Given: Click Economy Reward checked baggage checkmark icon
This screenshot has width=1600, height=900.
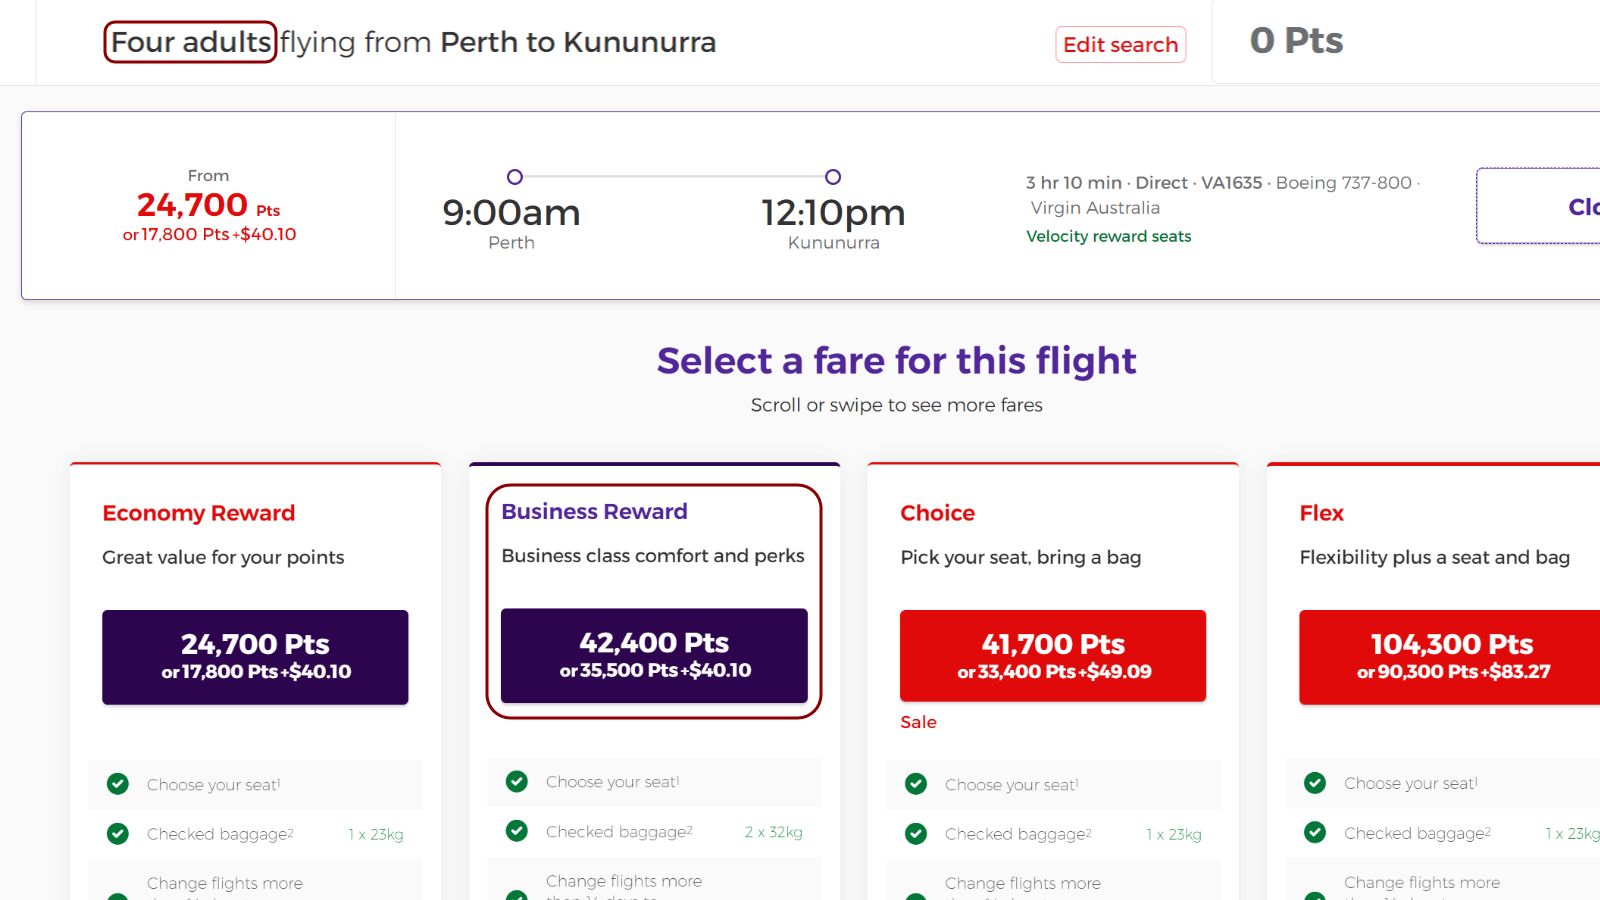Looking at the screenshot, I should click(118, 833).
